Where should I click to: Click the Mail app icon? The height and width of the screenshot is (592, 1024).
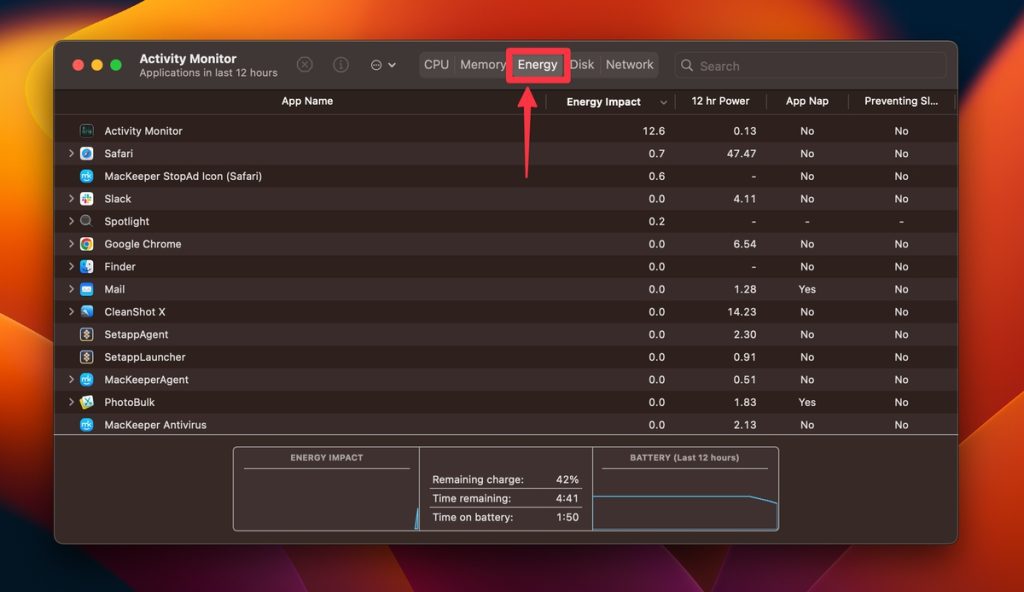87,289
